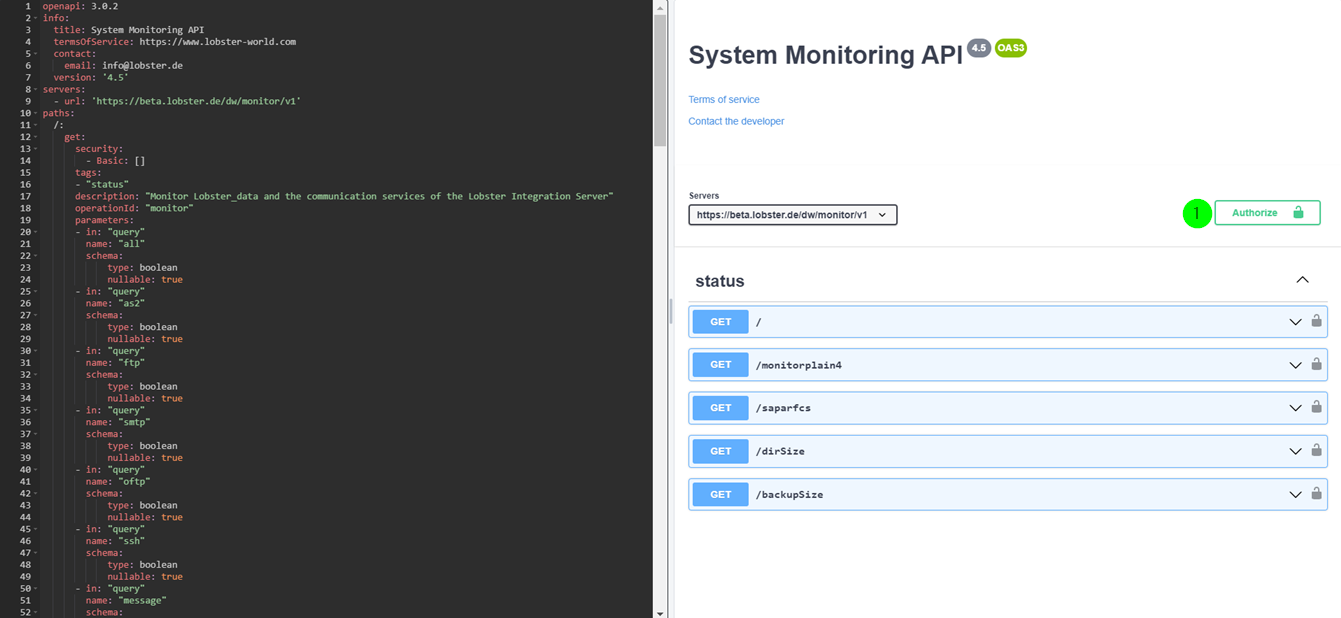Fold the info block at line 2
The height and width of the screenshot is (618, 1341).
[x=36, y=18]
